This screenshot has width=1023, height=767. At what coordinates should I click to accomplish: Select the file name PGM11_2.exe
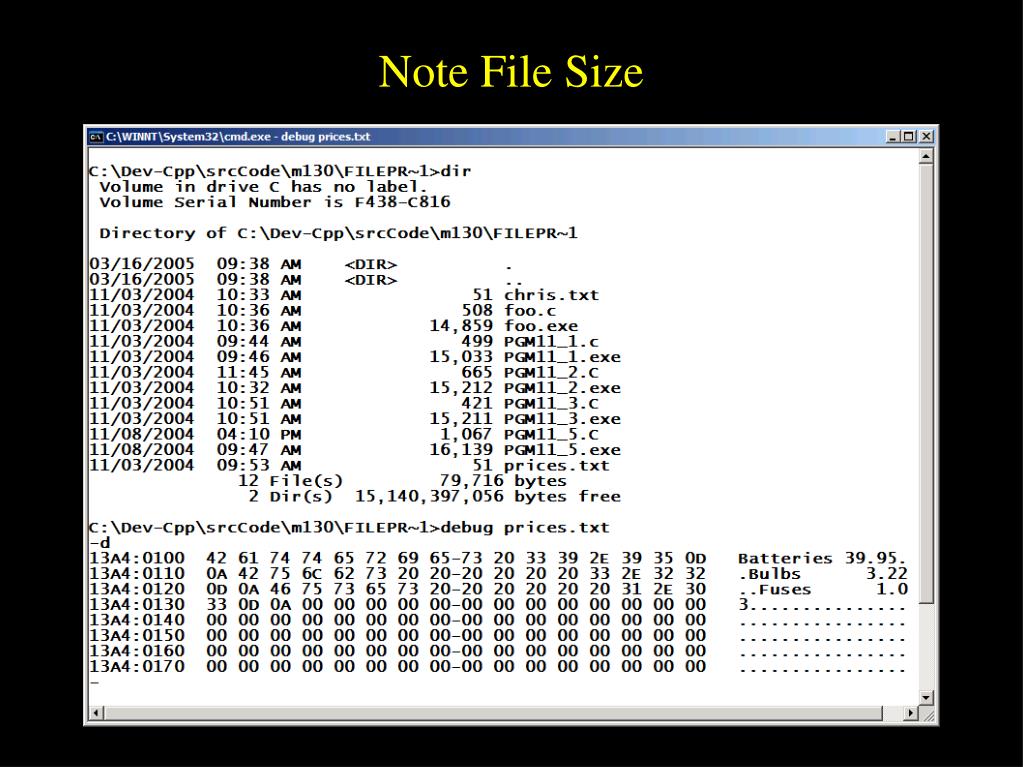(x=562, y=388)
